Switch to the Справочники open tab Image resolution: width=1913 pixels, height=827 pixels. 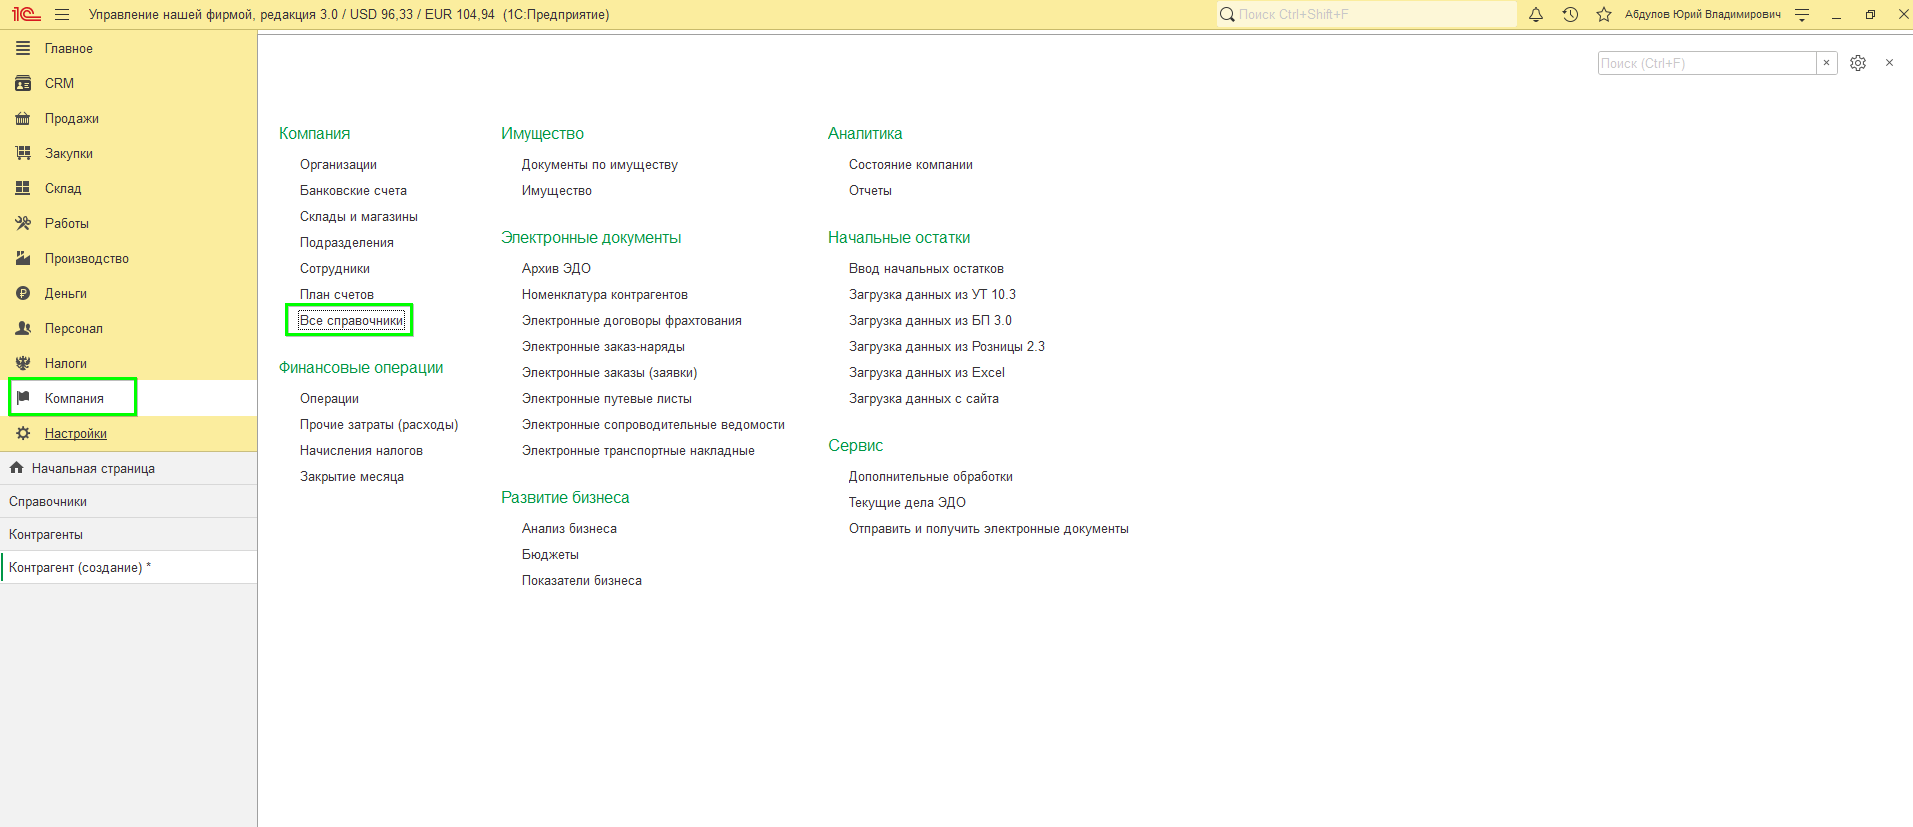[128, 501]
